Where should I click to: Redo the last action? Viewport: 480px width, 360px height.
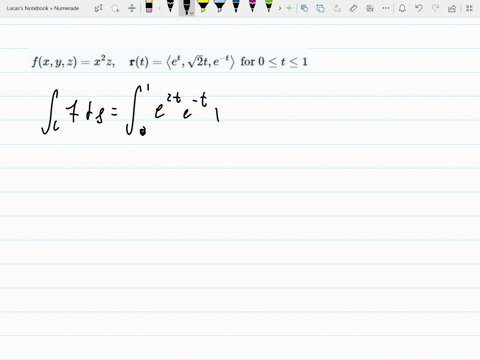[435, 8]
